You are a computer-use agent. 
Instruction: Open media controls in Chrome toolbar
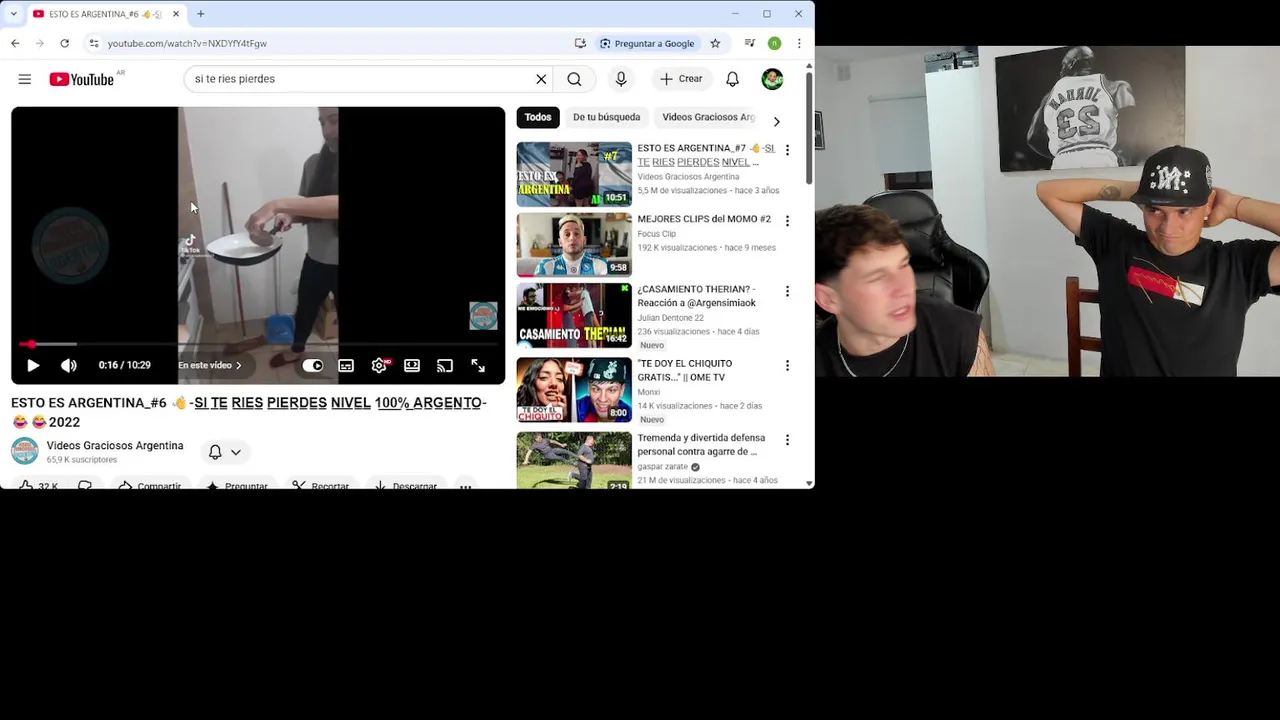point(749,43)
